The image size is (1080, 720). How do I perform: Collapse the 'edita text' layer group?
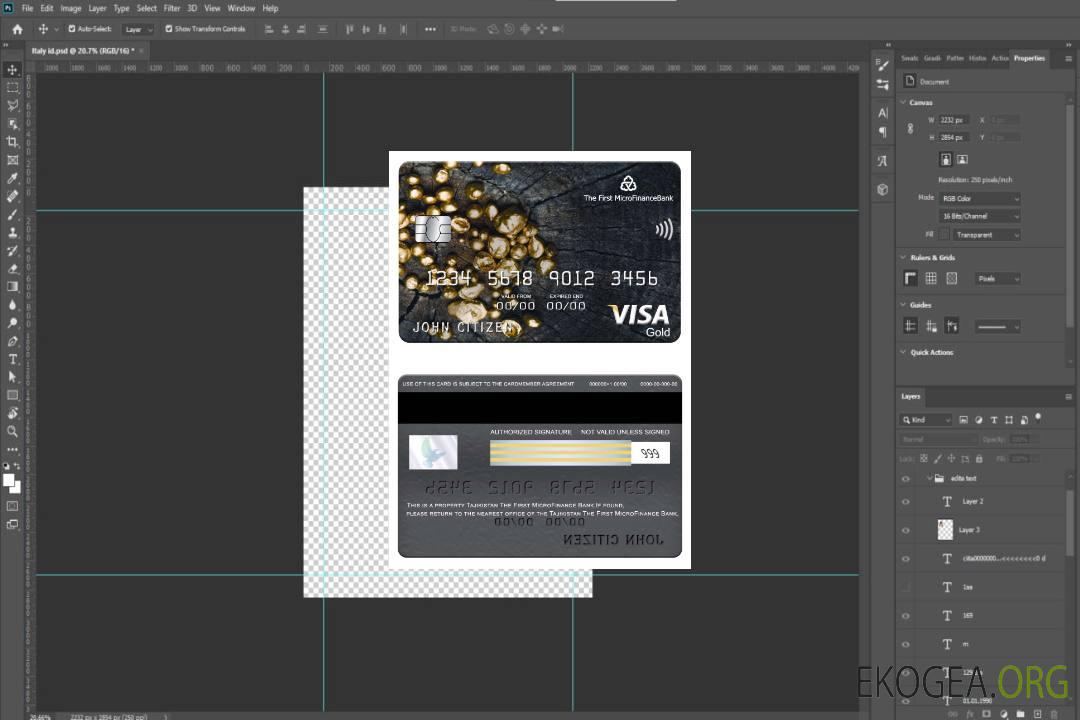tap(928, 479)
